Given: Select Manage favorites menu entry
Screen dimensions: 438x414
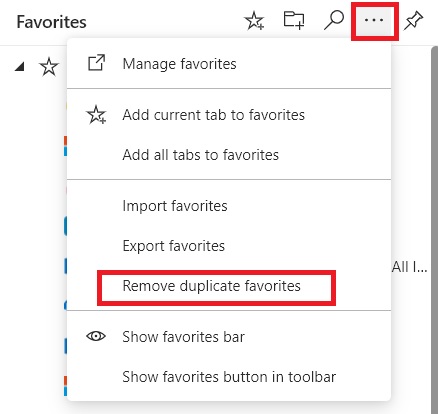Looking at the screenshot, I should tap(229, 64).
